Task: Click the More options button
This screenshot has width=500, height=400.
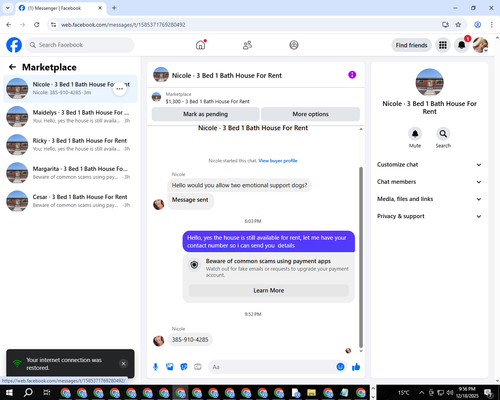Action: click(x=310, y=114)
